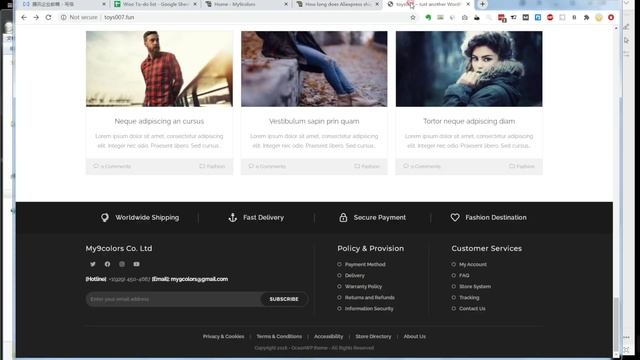Viewport: 640px width, 360px height.
Task: Open post thumbnail of person in jeans
Action: [314, 69]
